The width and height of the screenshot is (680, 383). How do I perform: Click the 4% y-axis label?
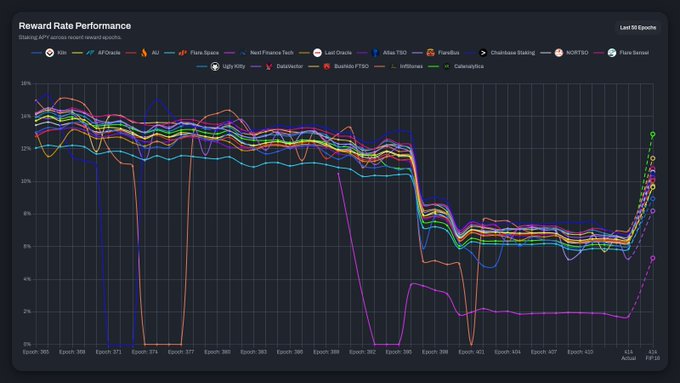(27, 279)
